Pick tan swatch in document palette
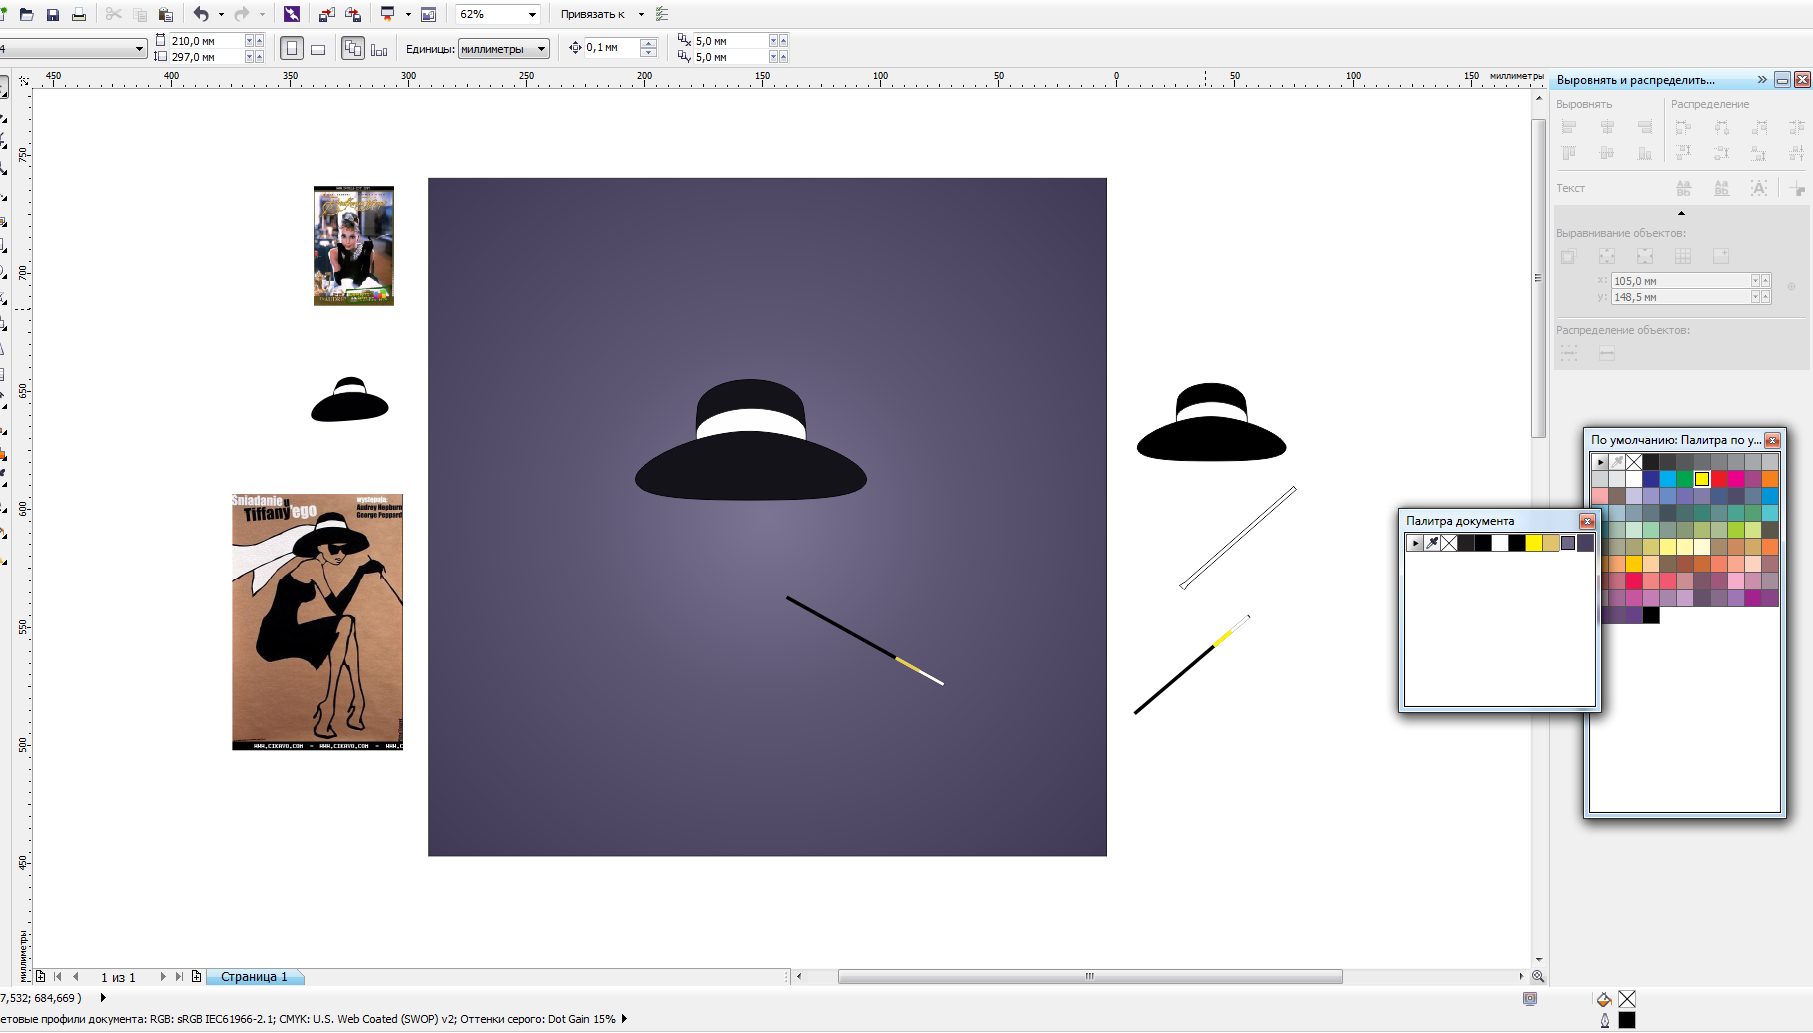The height and width of the screenshot is (1033, 1813). [1551, 543]
